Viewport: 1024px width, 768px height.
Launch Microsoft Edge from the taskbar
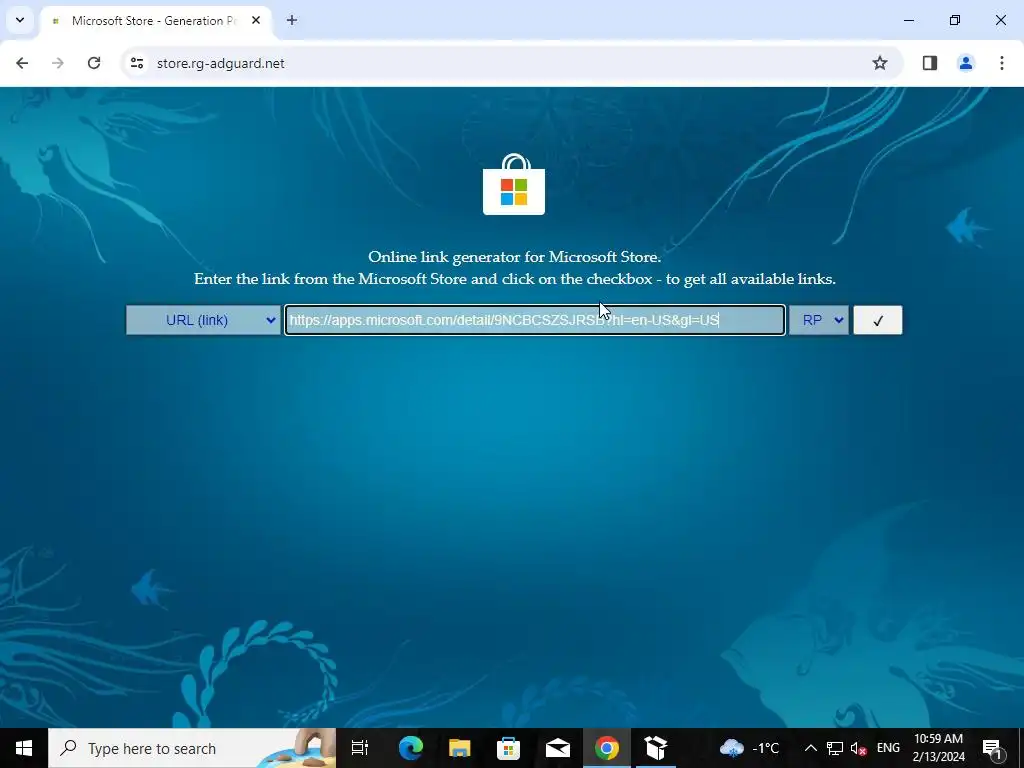411,748
